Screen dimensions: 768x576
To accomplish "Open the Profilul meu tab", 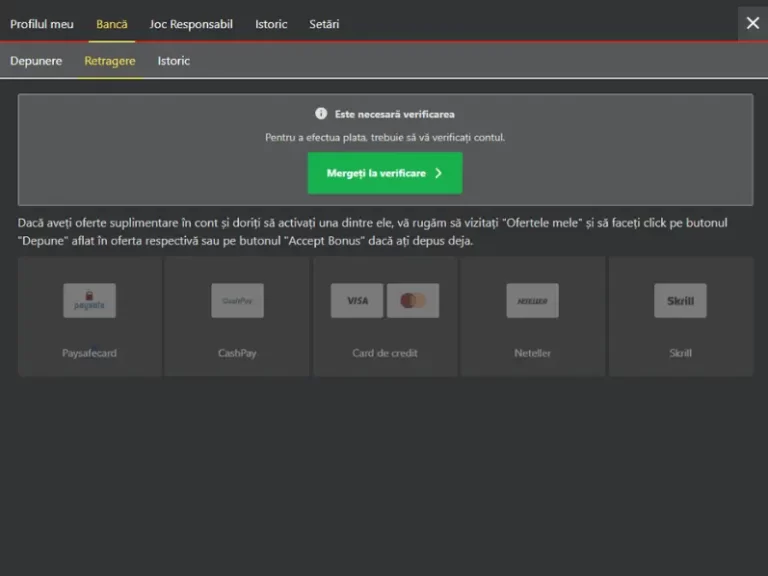I will point(42,24).
